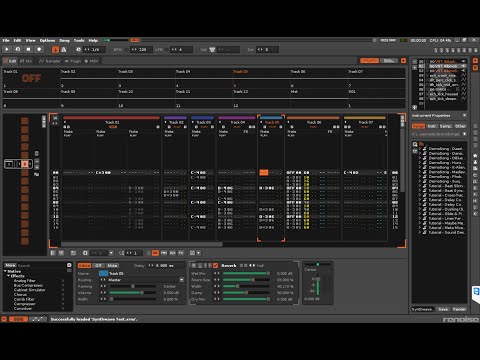
Task: Switch to the MIDI tab
Action: coord(91,61)
